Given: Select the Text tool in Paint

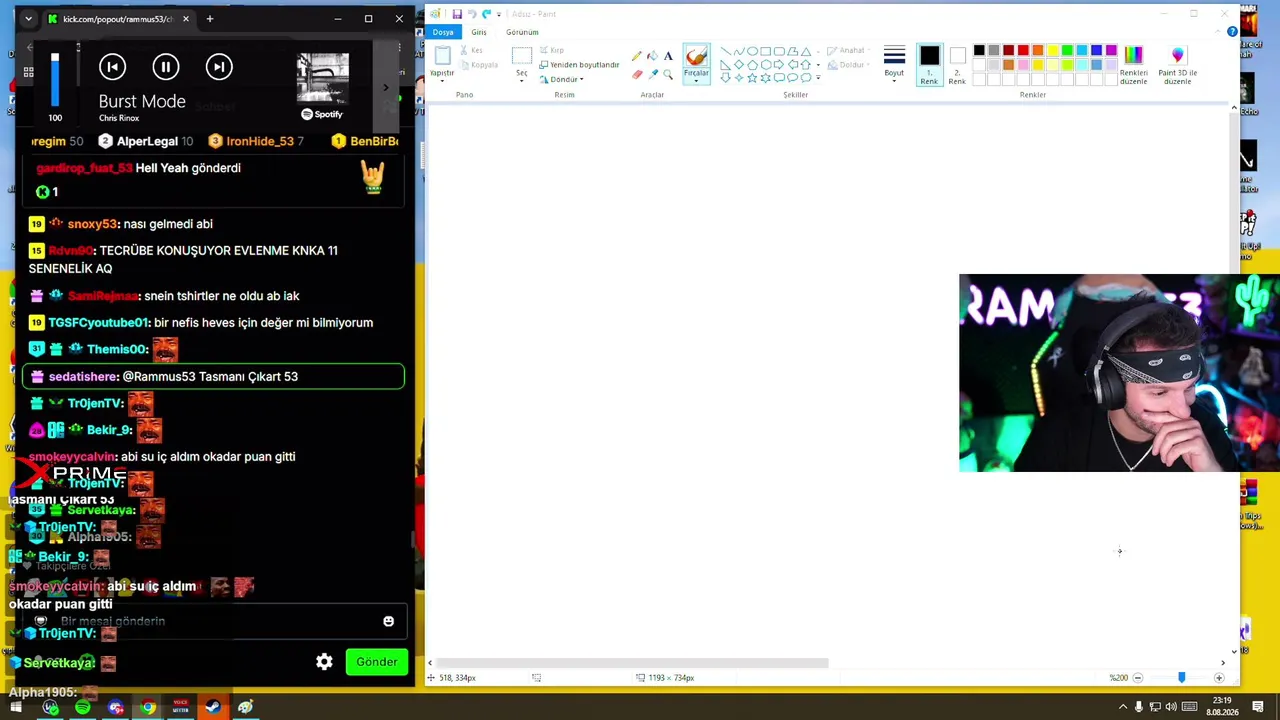Looking at the screenshot, I should pos(668,56).
